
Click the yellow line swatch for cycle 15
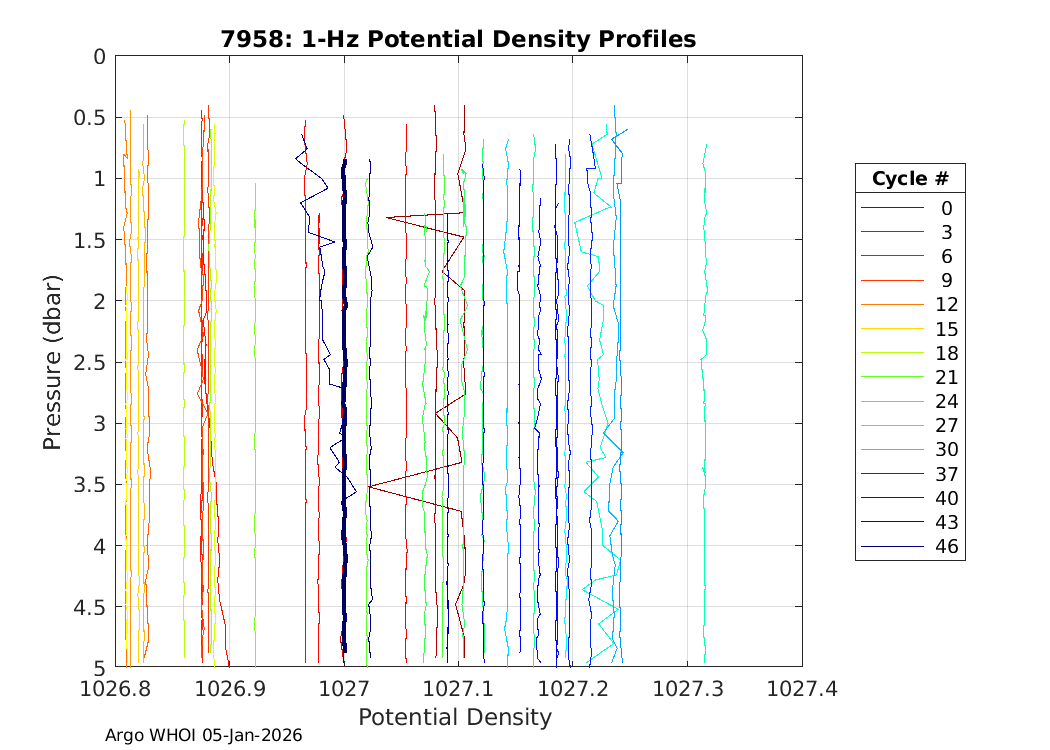[891, 329]
